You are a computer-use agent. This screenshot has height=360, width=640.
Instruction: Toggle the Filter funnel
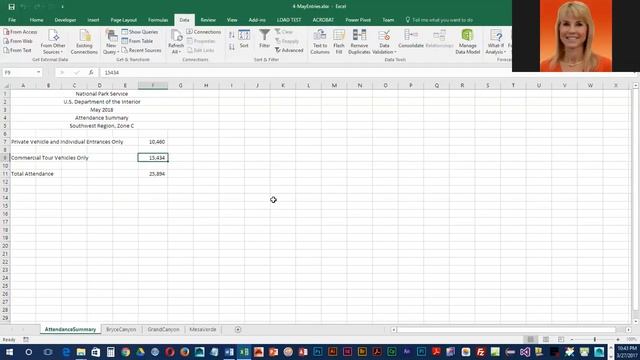coord(264,39)
